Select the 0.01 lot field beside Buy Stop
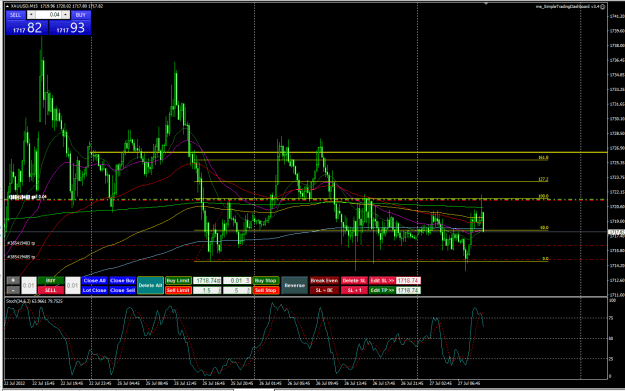625x391 pixels. point(237,281)
